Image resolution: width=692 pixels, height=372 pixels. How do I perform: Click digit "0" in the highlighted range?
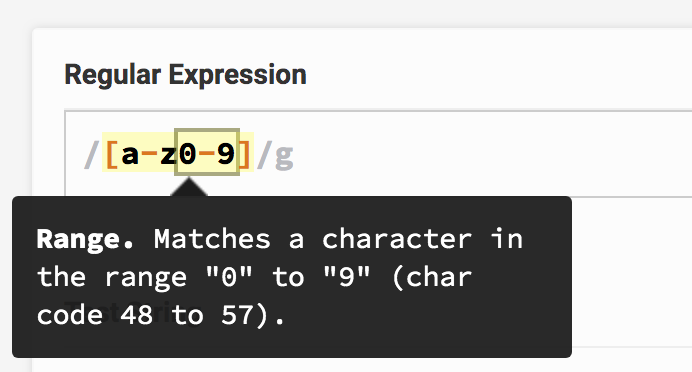[x=187, y=154]
